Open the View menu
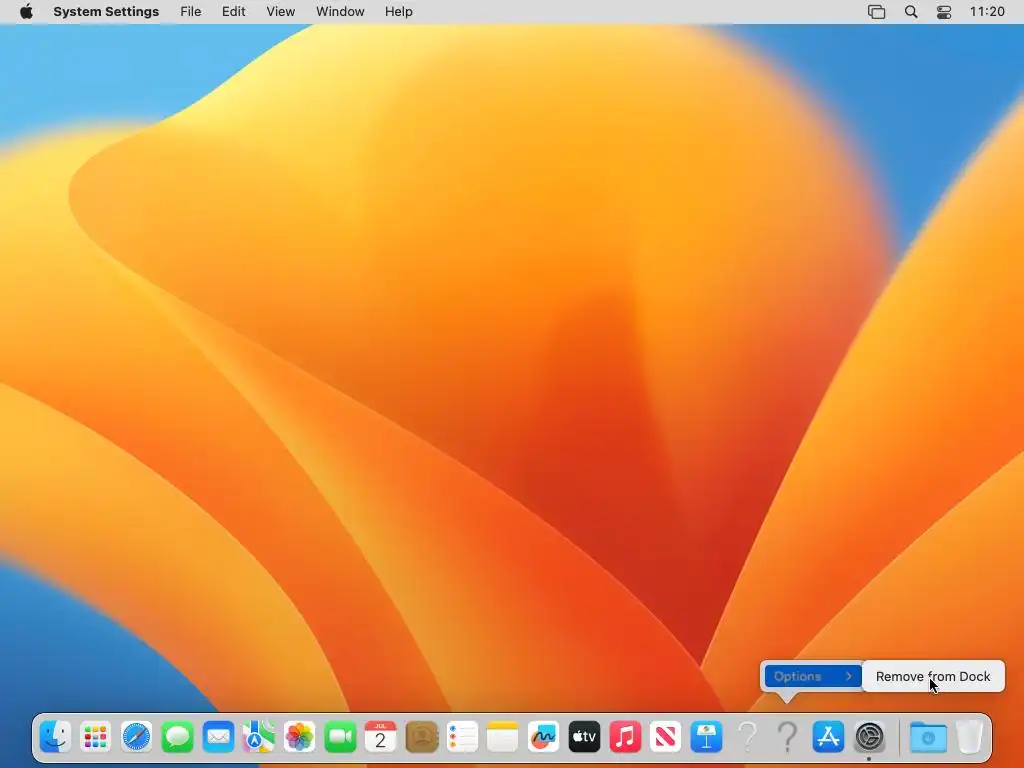 (x=281, y=12)
